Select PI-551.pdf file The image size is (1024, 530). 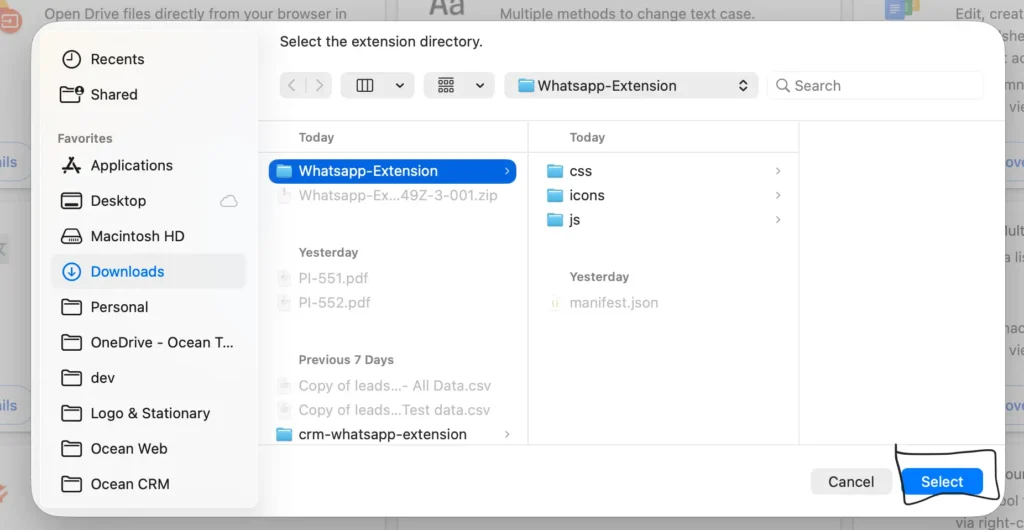tap(392, 279)
